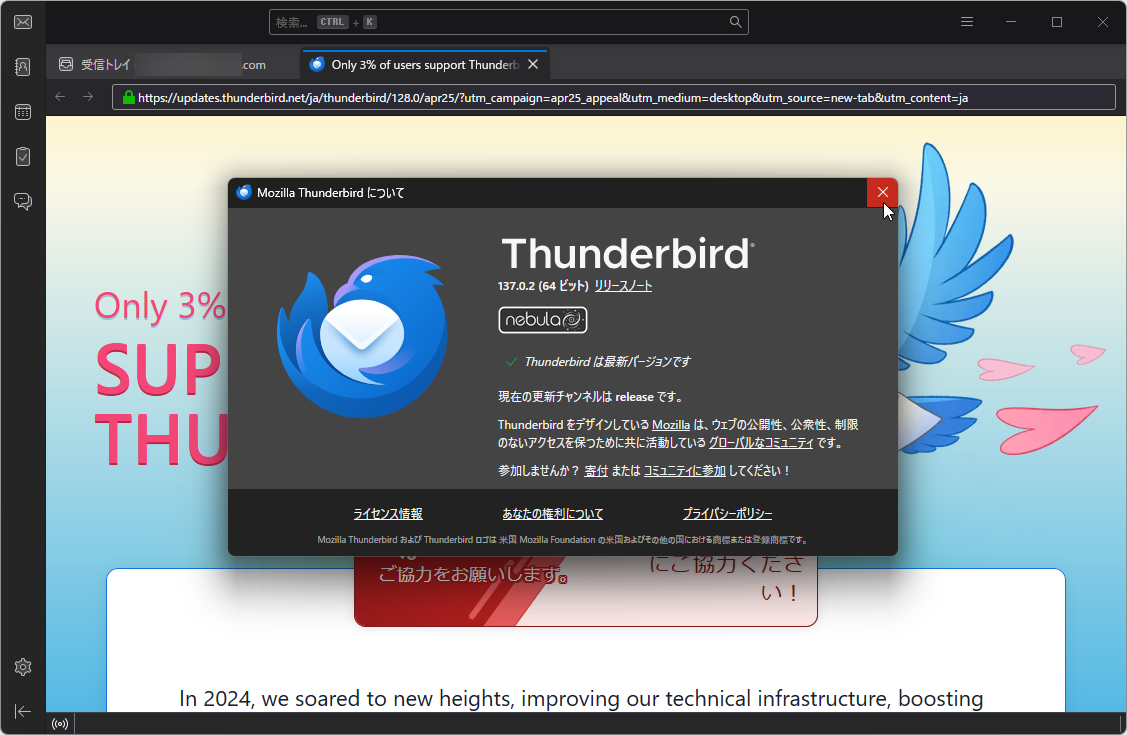This screenshot has width=1127, height=735.
Task: Click the back navigation arrow
Action: [59, 97]
